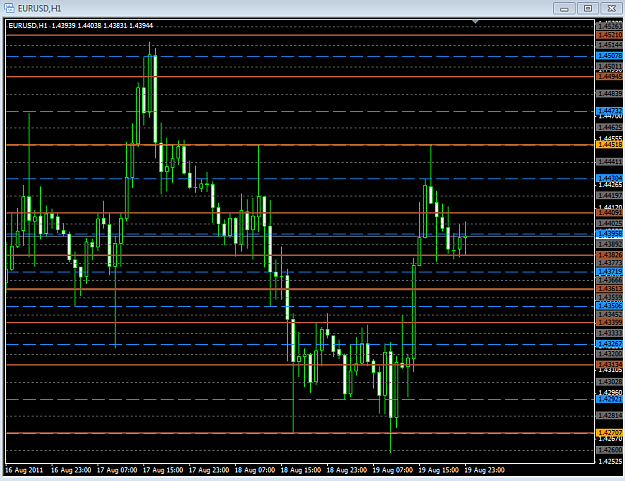Select the blue 1.43267 price label
The width and height of the screenshot is (625, 481).
(x=610, y=344)
